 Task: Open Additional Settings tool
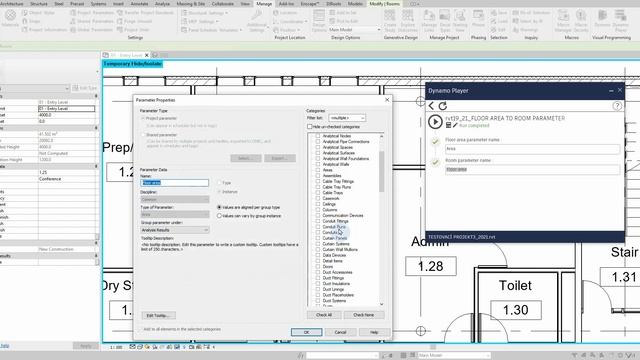point(257,21)
